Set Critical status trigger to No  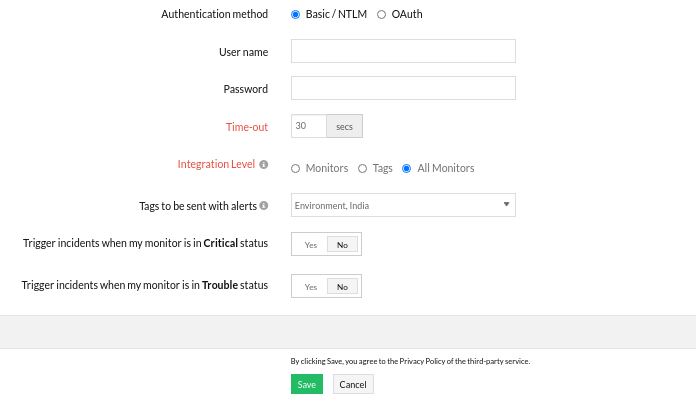(x=342, y=245)
